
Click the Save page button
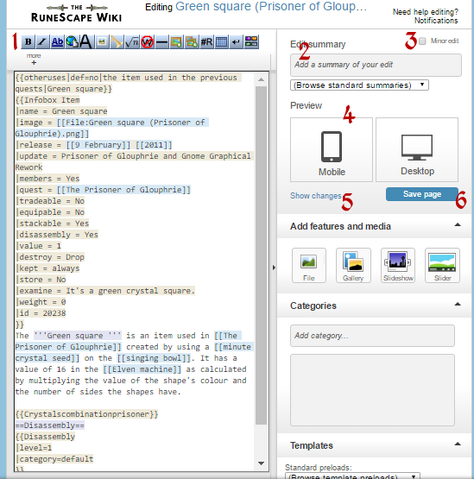[422, 194]
